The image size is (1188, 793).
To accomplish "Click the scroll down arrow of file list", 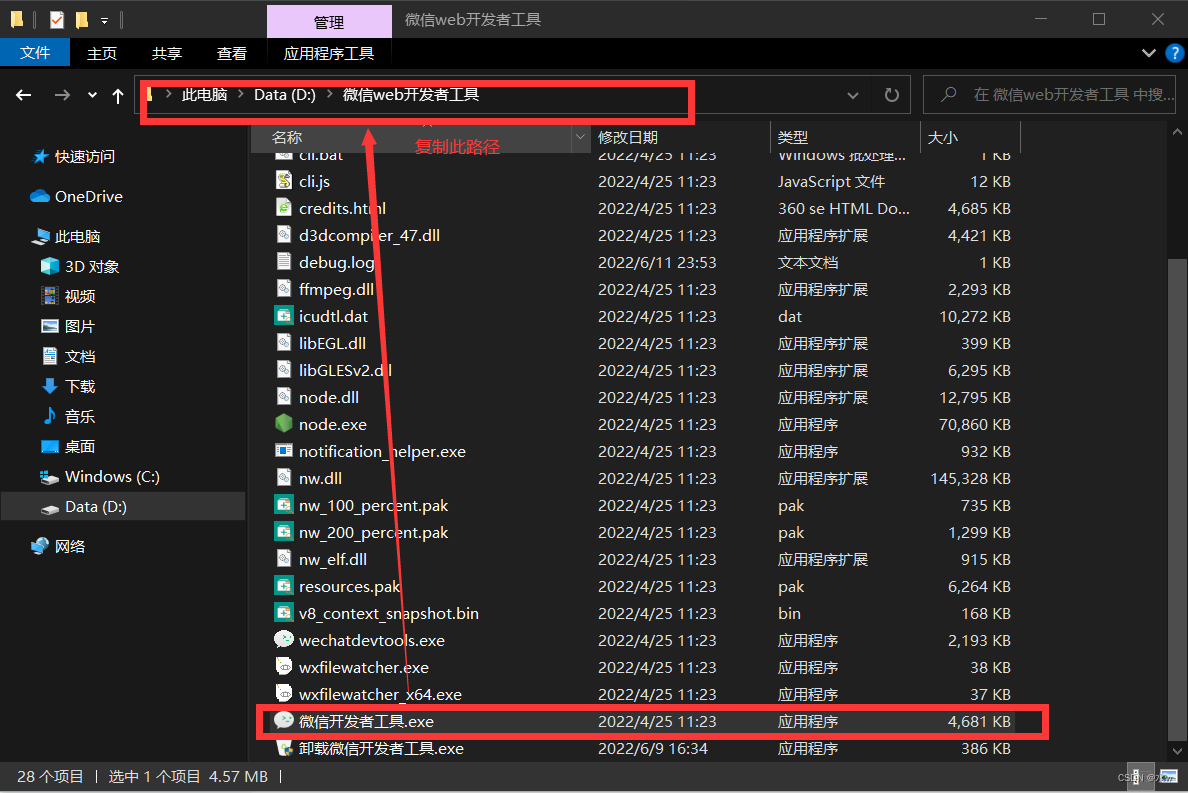I will click(x=1177, y=751).
